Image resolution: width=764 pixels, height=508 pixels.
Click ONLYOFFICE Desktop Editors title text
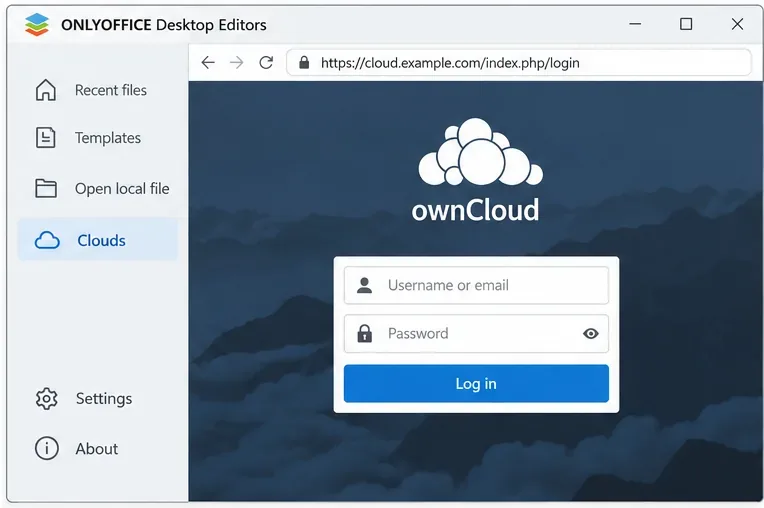coord(164,24)
